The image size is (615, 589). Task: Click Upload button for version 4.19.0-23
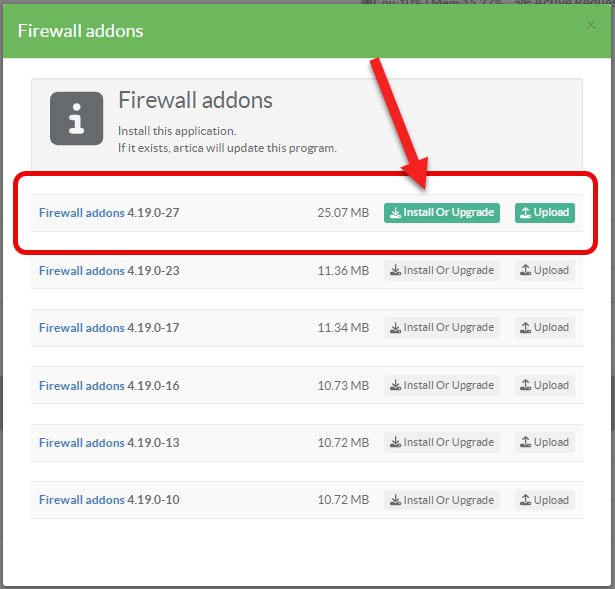coord(545,270)
